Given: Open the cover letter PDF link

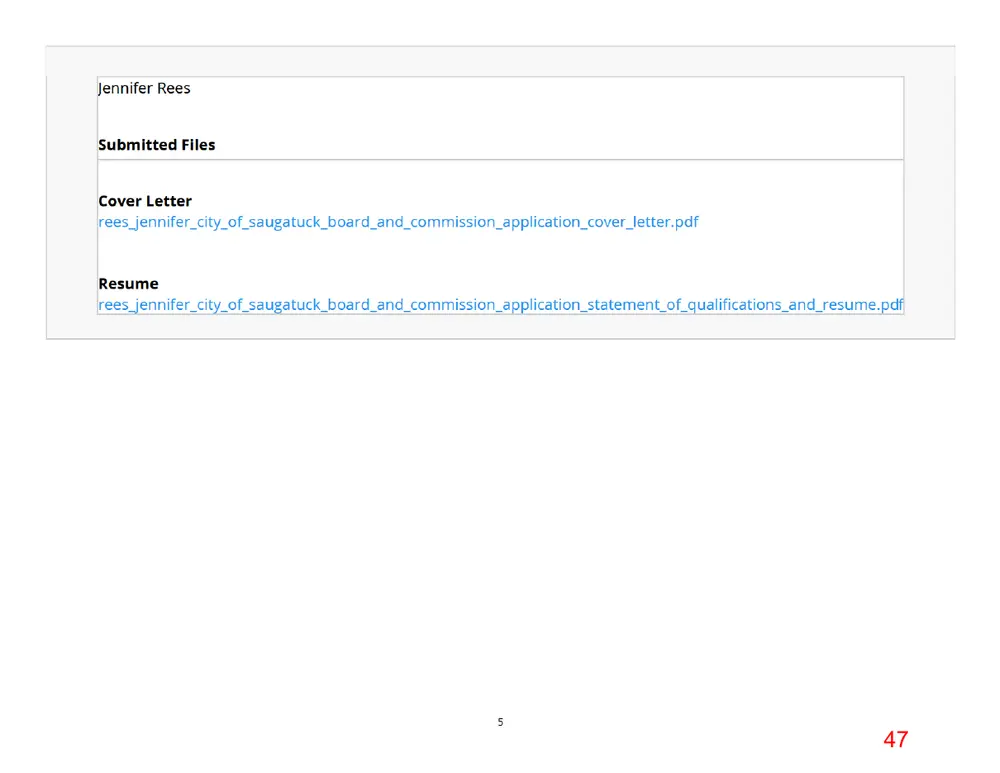Looking at the screenshot, I should tap(398, 222).
